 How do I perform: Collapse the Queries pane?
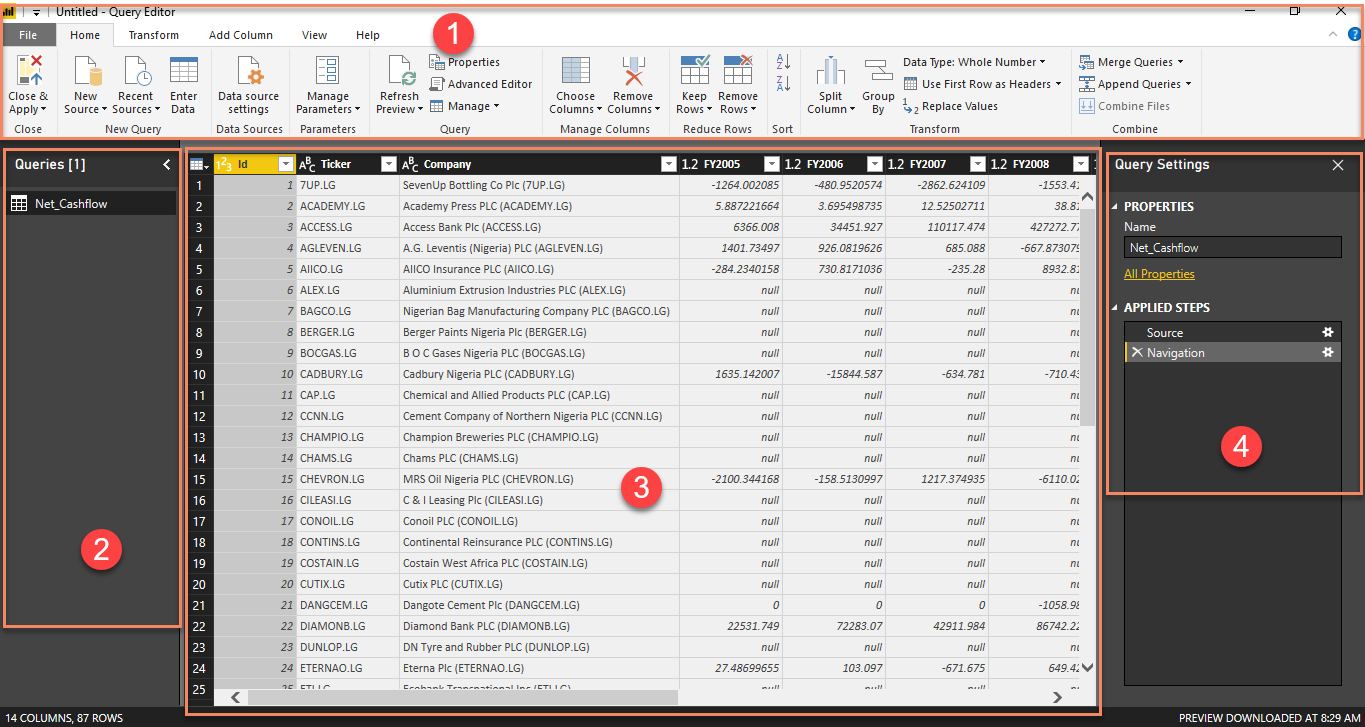click(167, 164)
